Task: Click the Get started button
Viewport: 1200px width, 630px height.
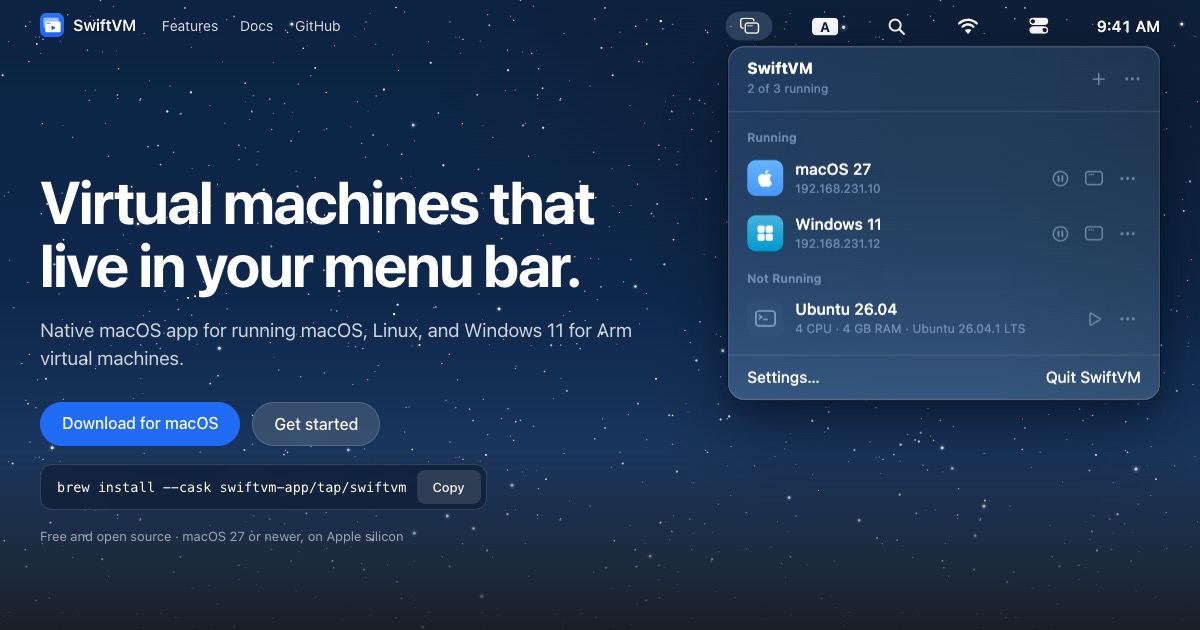Action: 316,424
